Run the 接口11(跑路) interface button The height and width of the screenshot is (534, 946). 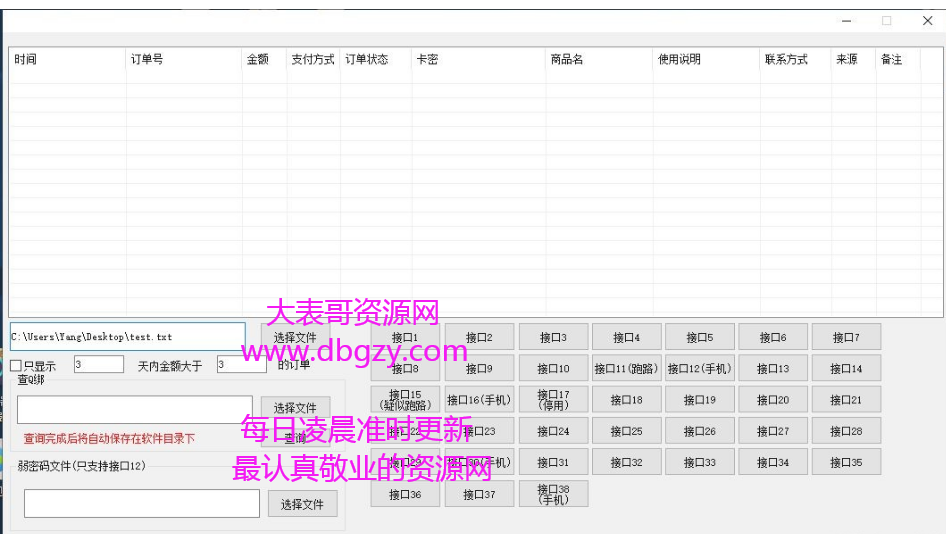tap(626, 369)
